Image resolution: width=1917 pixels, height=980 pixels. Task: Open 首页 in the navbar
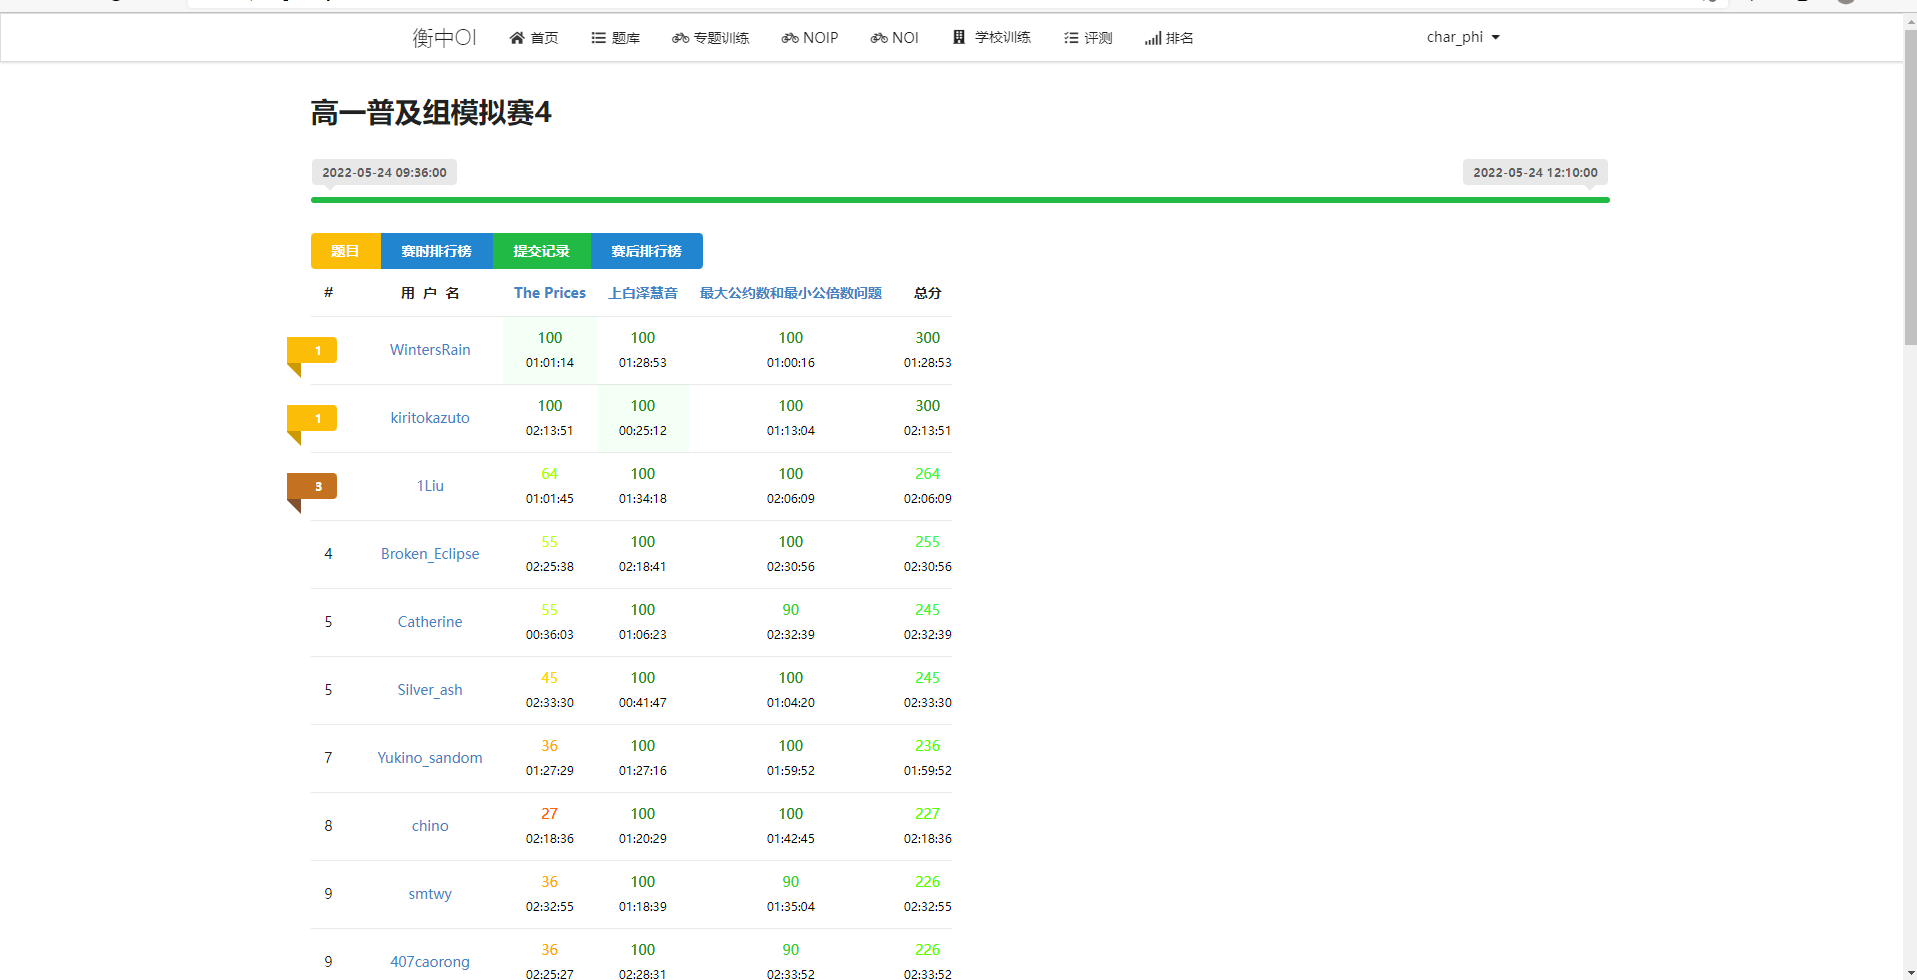click(x=533, y=38)
